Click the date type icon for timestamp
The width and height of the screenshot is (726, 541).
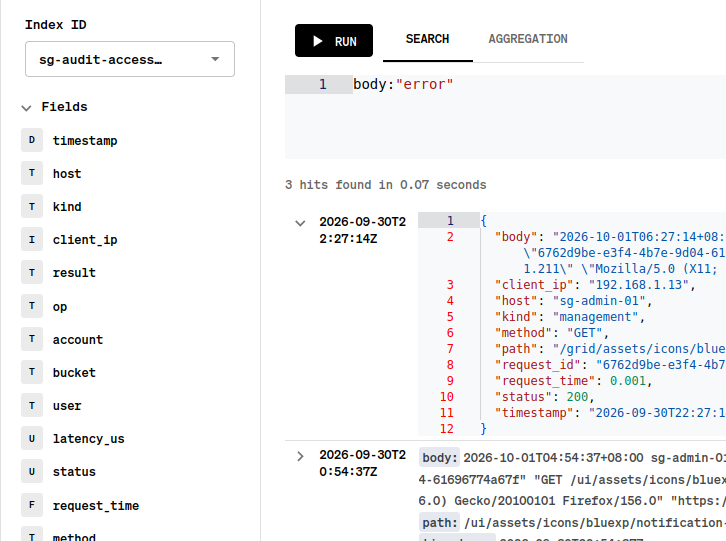[32, 140]
